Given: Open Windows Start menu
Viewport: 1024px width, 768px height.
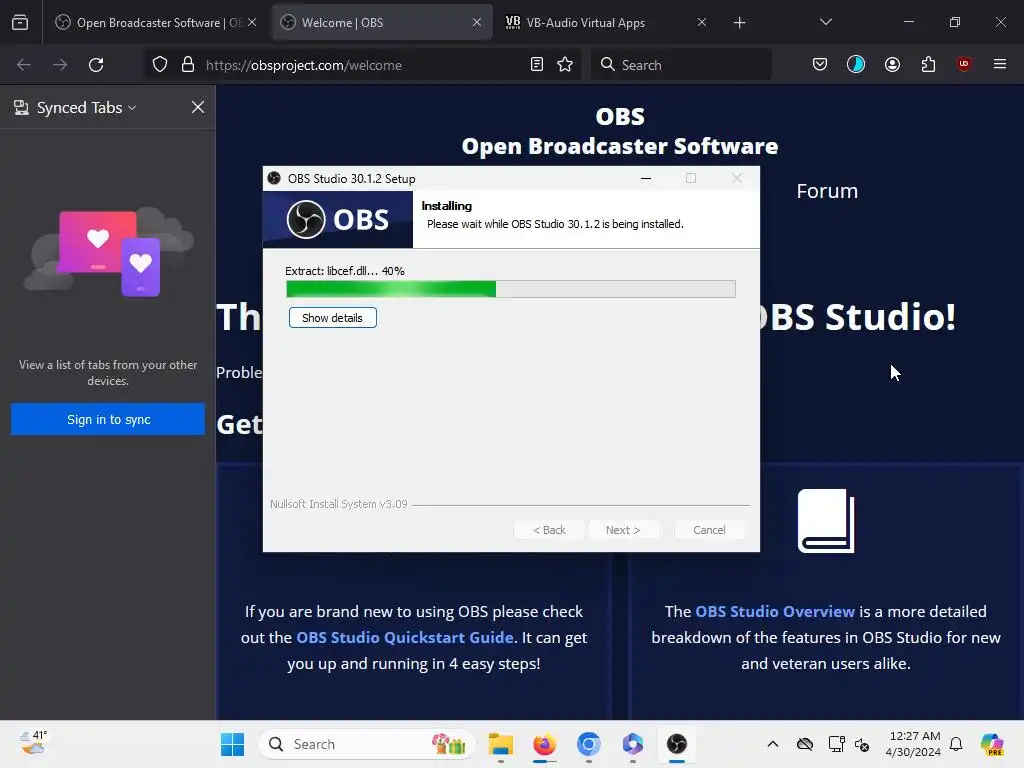Looking at the screenshot, I should click(232, 744).
